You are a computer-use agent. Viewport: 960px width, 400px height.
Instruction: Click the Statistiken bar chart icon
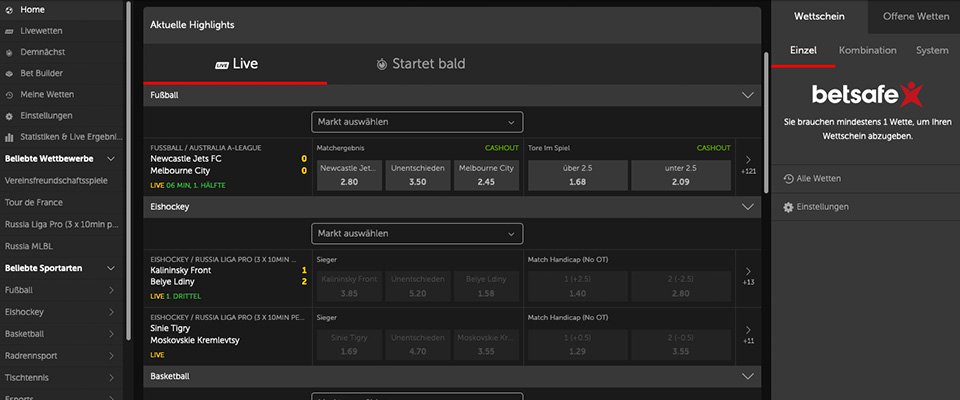coord(9,137)
